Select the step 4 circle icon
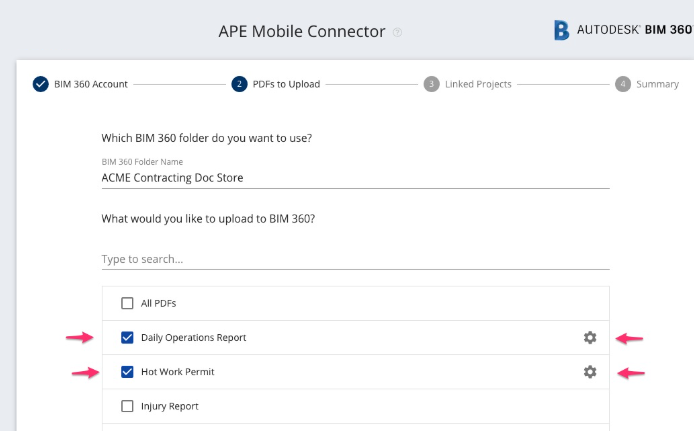The height and width of the screenshot is (432, 694). click(623, 84)
